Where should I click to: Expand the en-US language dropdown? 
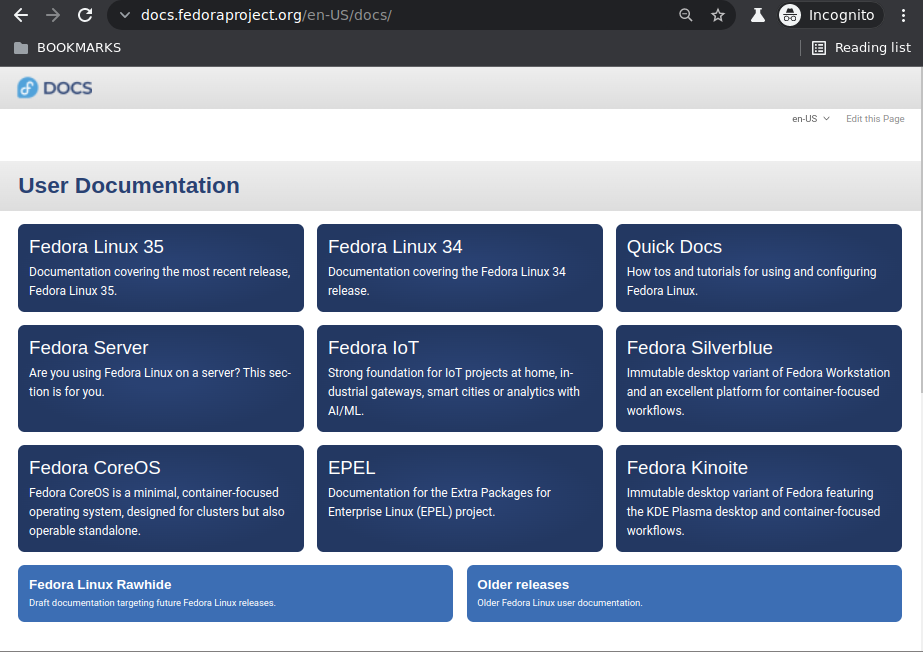point(811,119)
